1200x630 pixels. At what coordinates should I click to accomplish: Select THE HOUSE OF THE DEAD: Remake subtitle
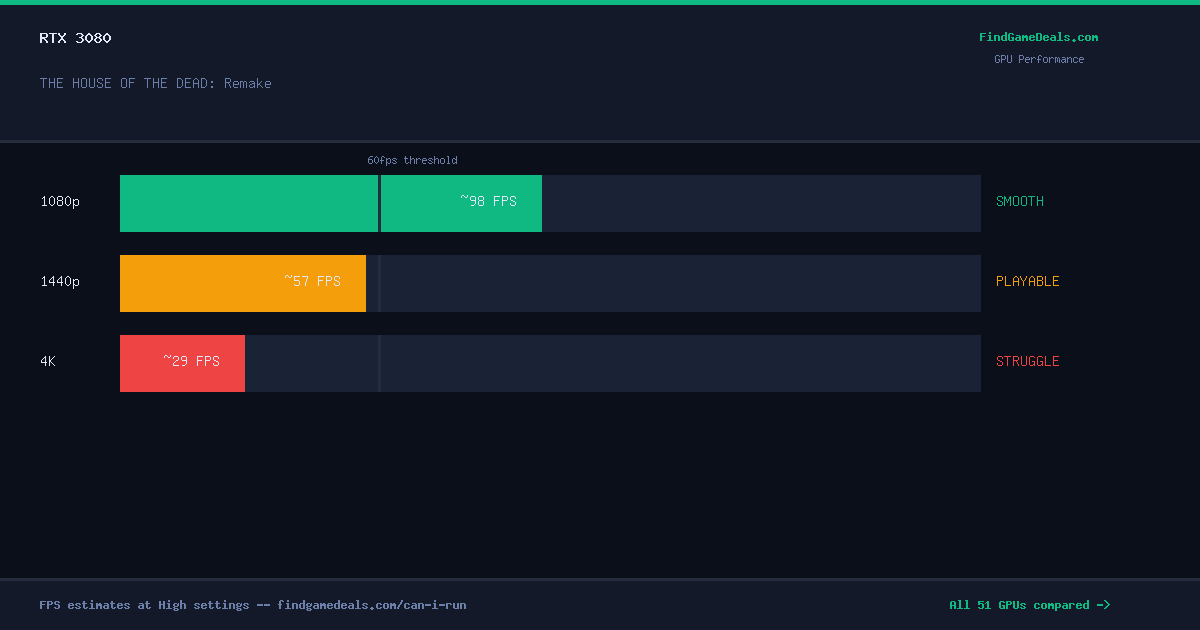coord(156,83)
